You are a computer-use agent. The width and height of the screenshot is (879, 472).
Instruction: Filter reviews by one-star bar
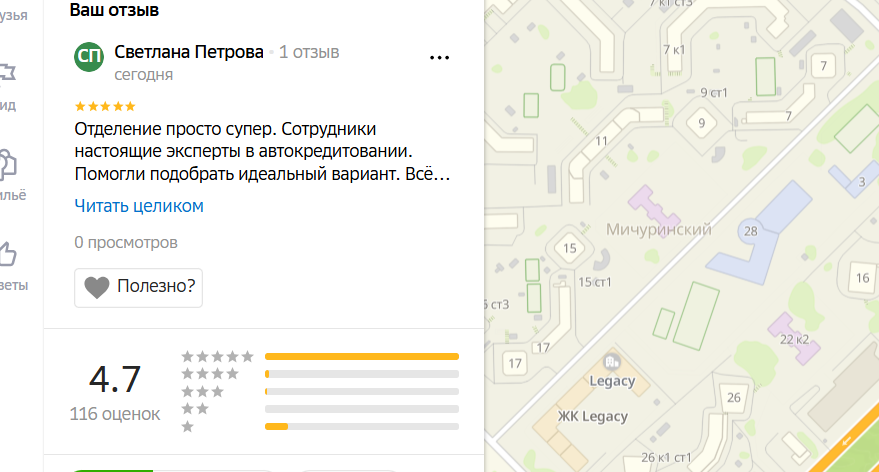[x=362, y=427]
